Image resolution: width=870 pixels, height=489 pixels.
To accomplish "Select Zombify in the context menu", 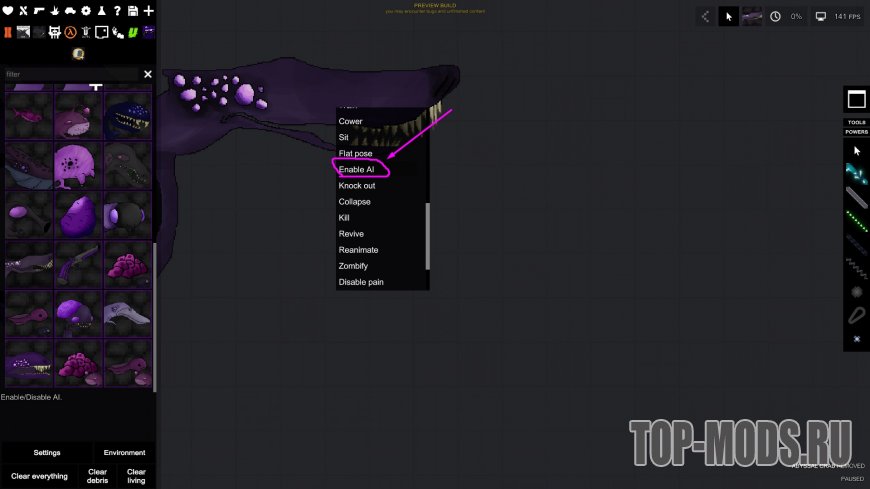I will pos(353,266).
